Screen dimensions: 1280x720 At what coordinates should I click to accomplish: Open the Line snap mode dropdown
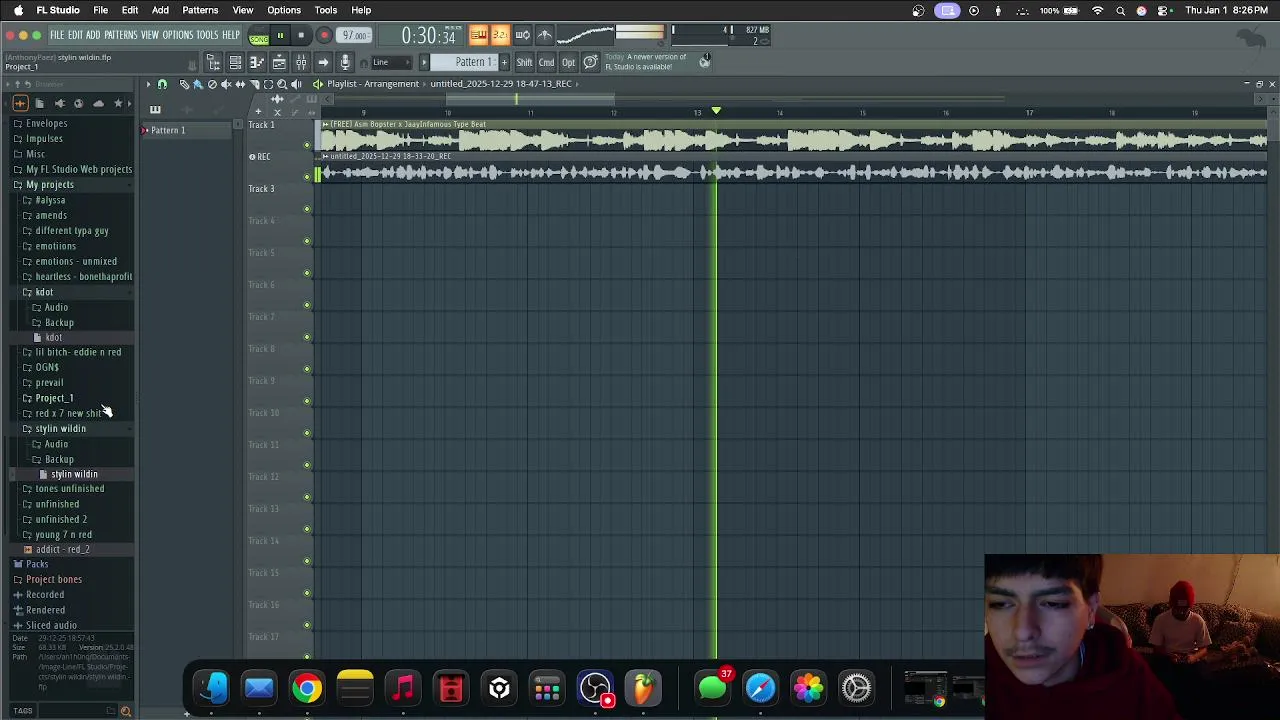click(x=392, y=62)
